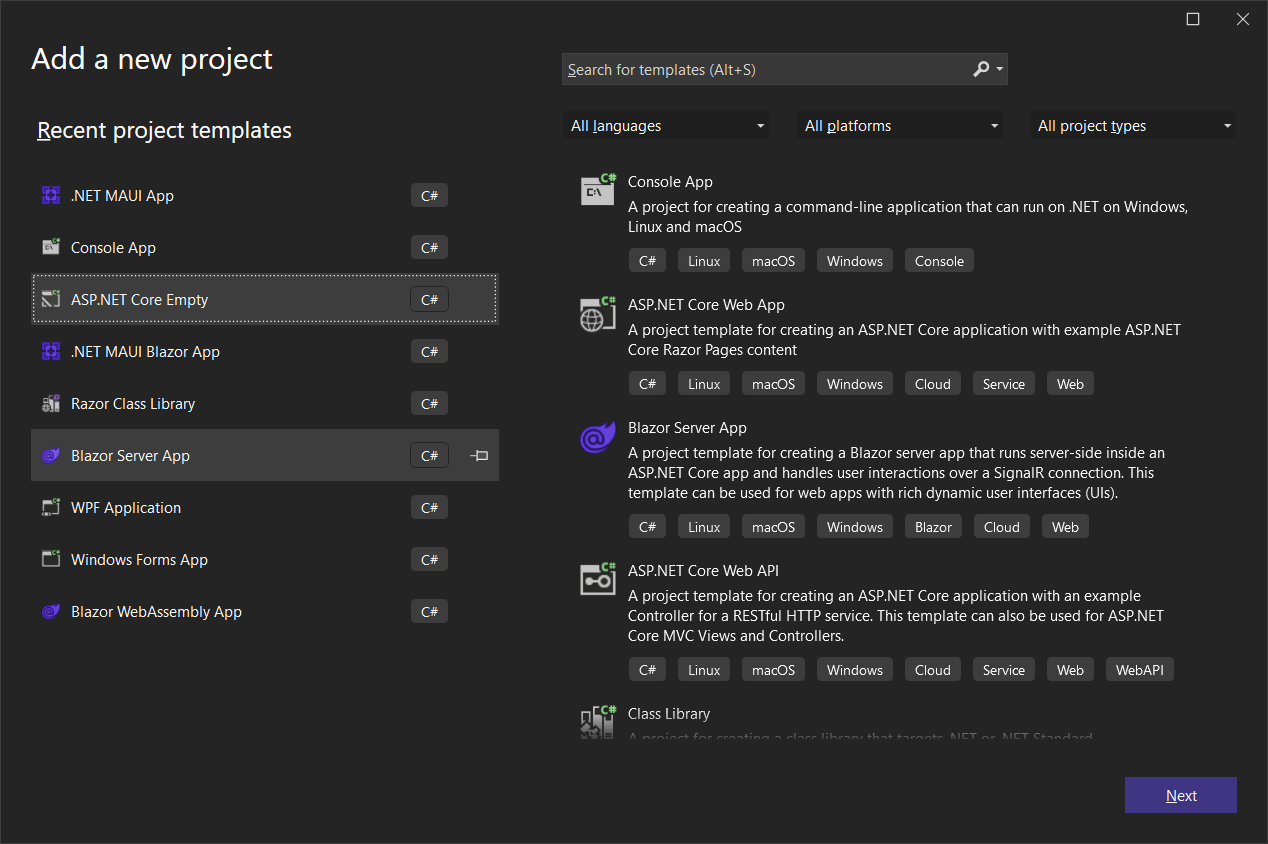Image resolution: width=1268 pixels, height=844 pixels.
Task: Click the Web tag under Blazor Server App
Action: tap(1065, 527)
